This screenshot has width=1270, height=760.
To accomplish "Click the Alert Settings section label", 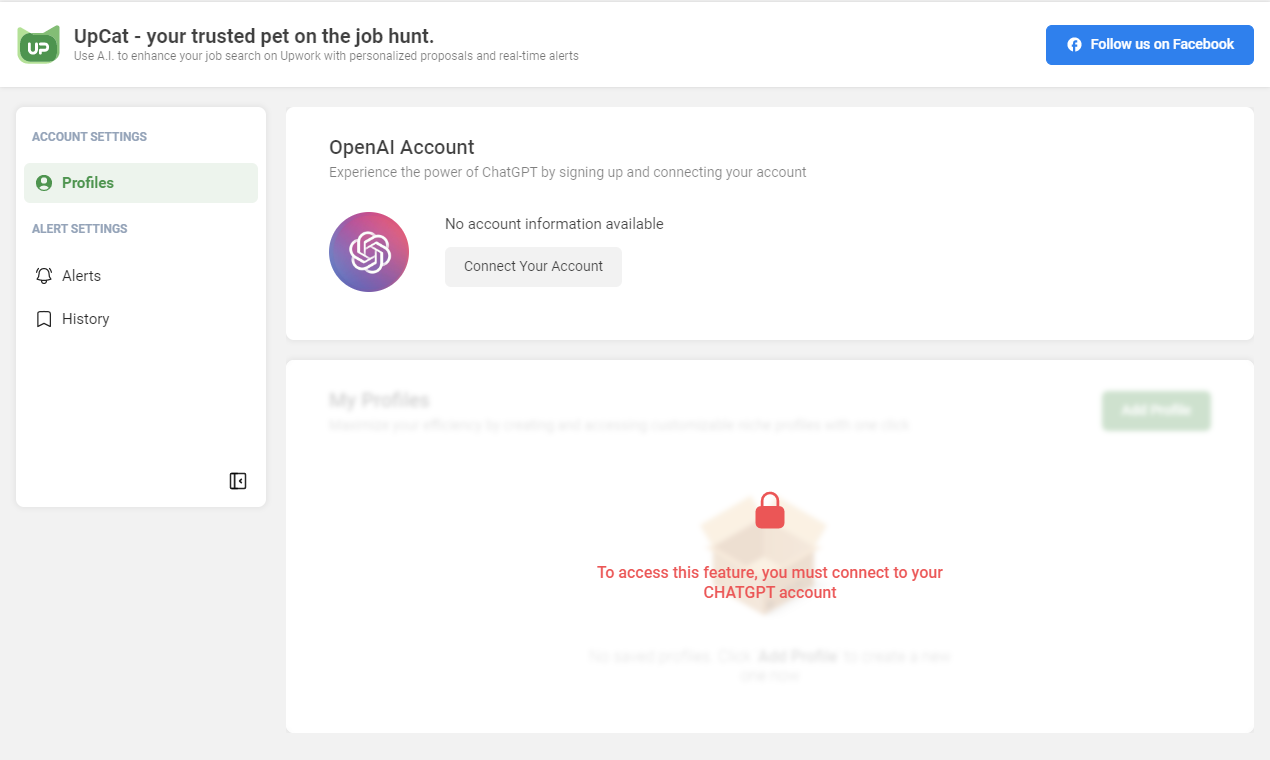I will [80, 229].
